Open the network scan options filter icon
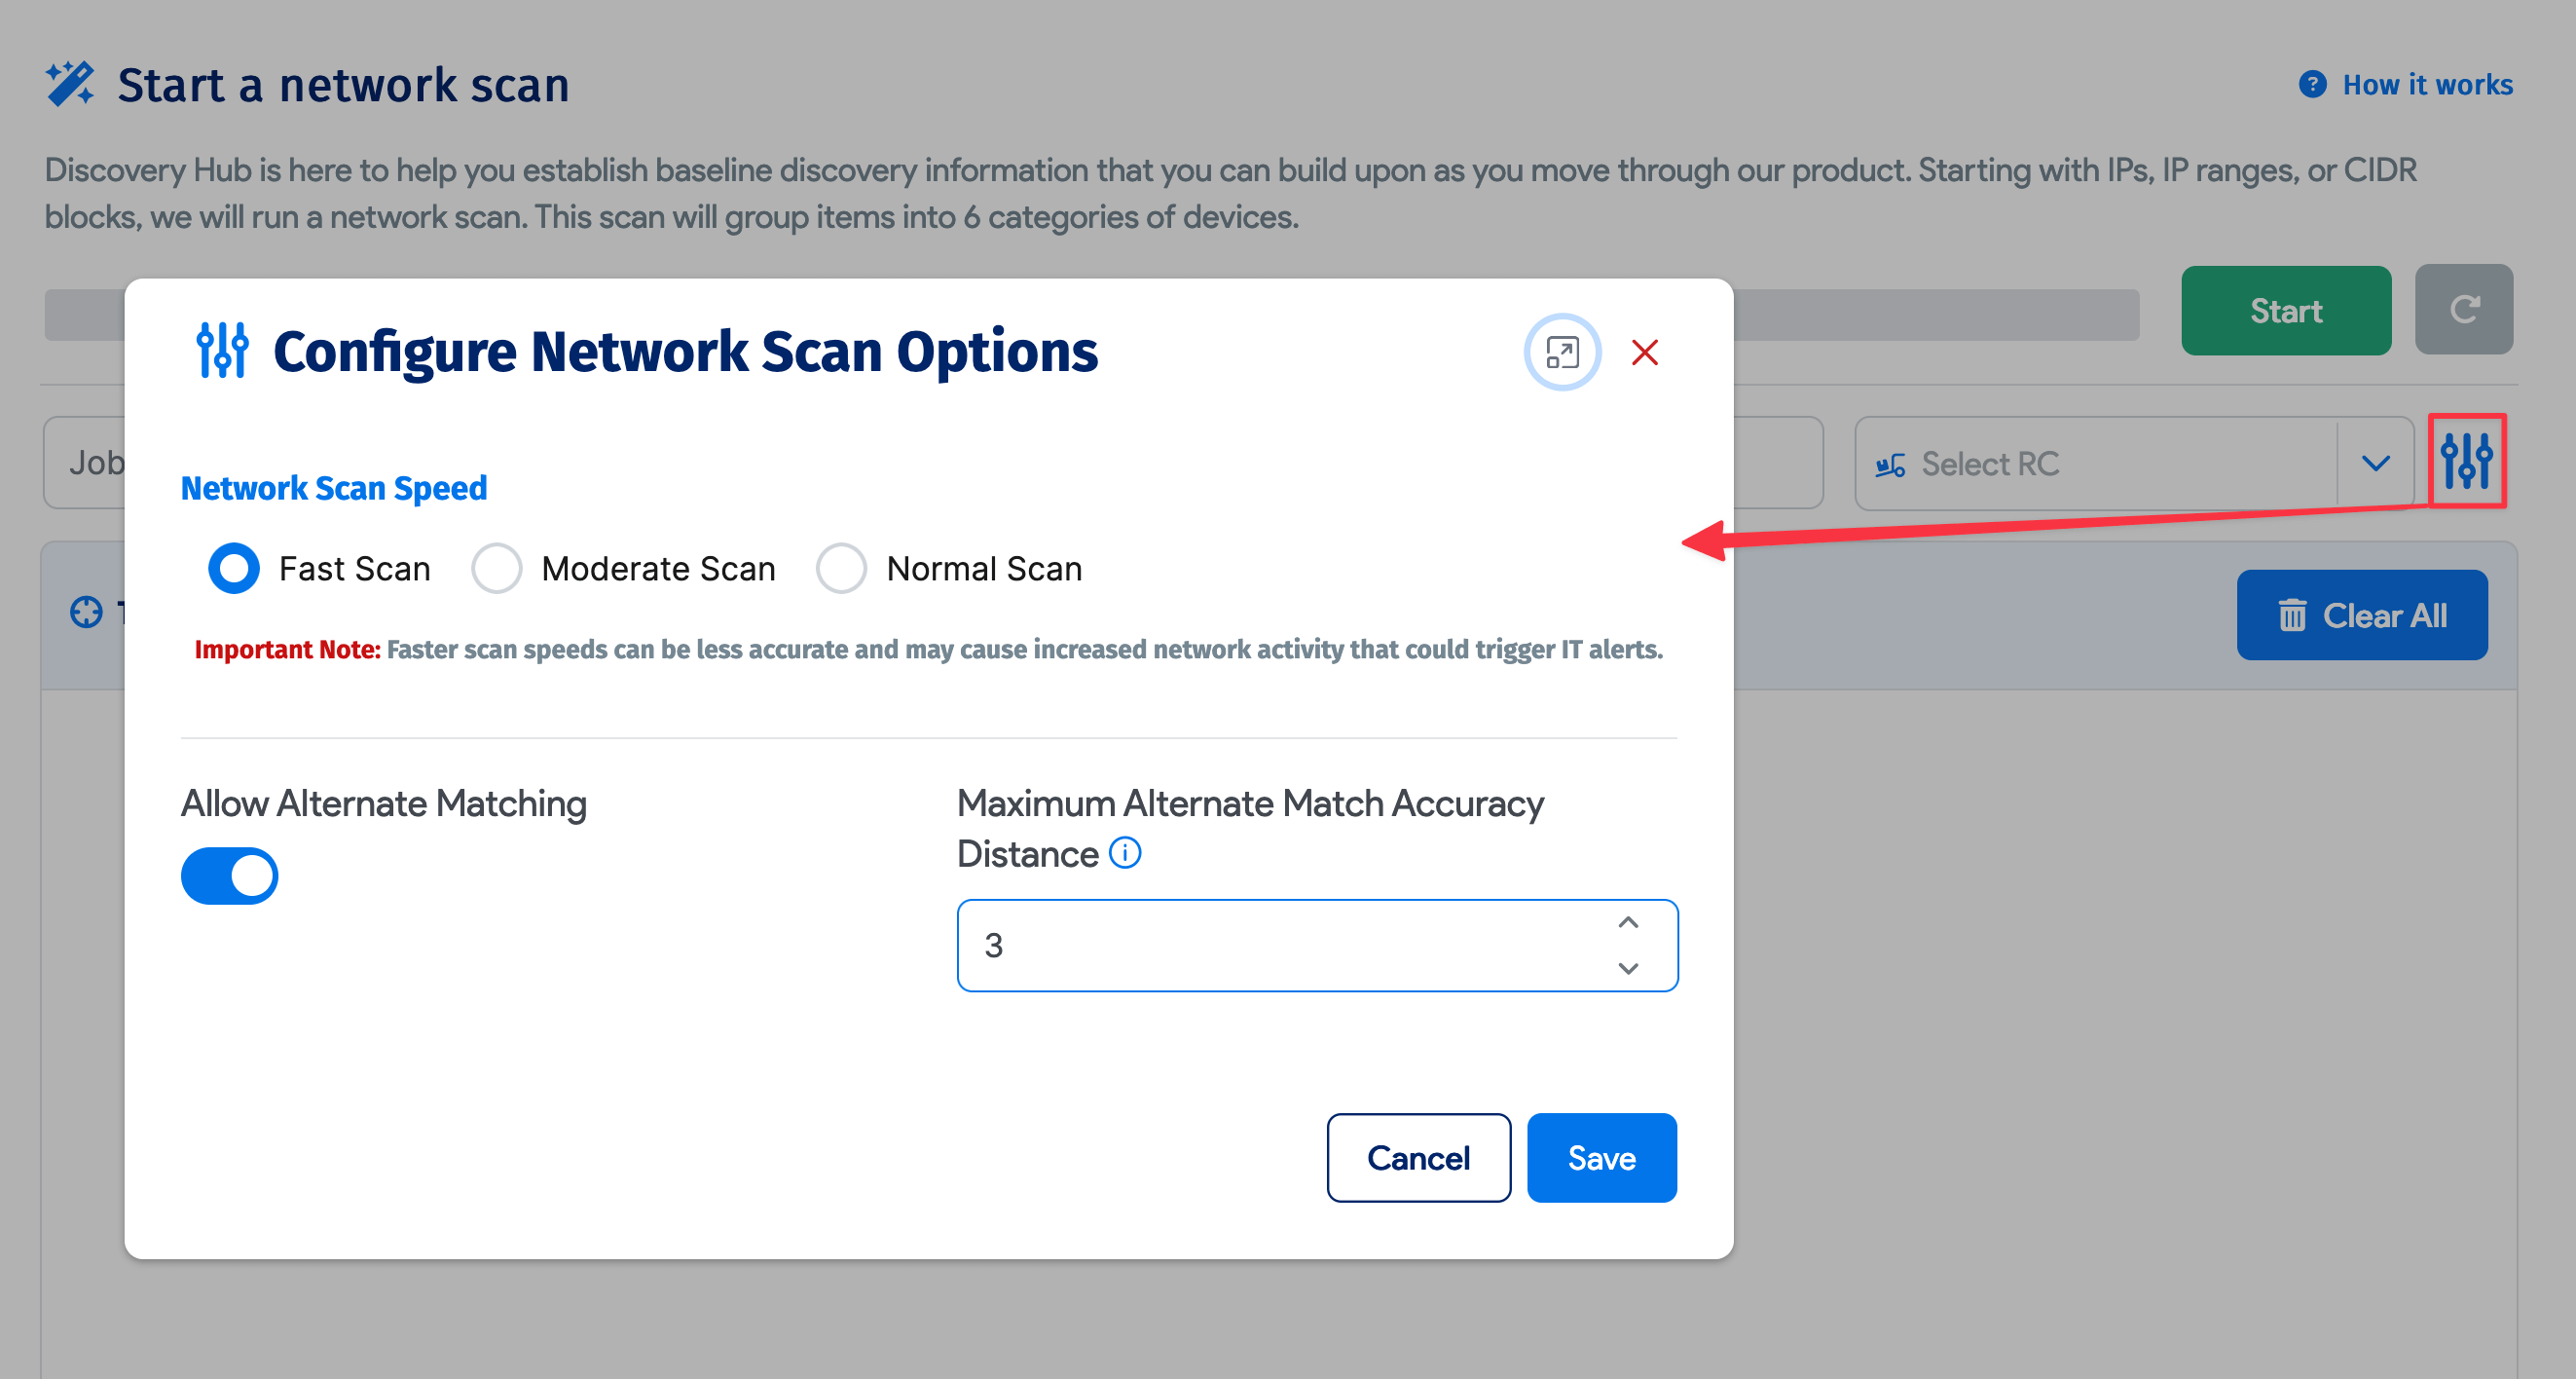2576x1379 pixels. point(2467,462)
